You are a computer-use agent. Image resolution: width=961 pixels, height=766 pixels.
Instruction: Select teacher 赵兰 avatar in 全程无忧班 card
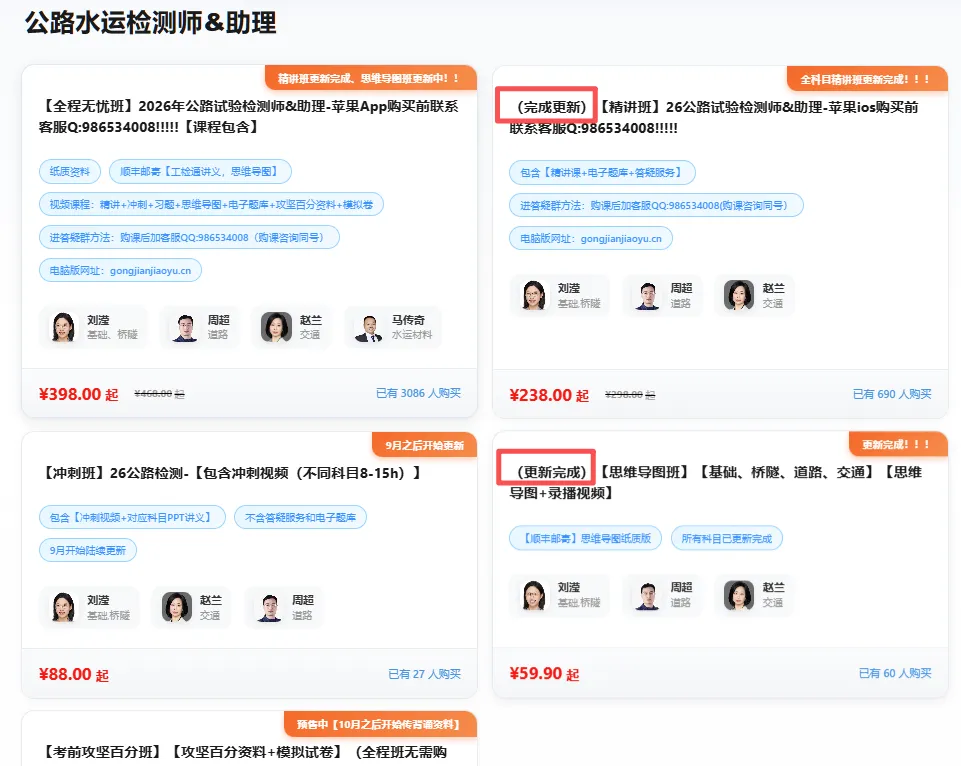pyautogui.click(x=276, y=327)
